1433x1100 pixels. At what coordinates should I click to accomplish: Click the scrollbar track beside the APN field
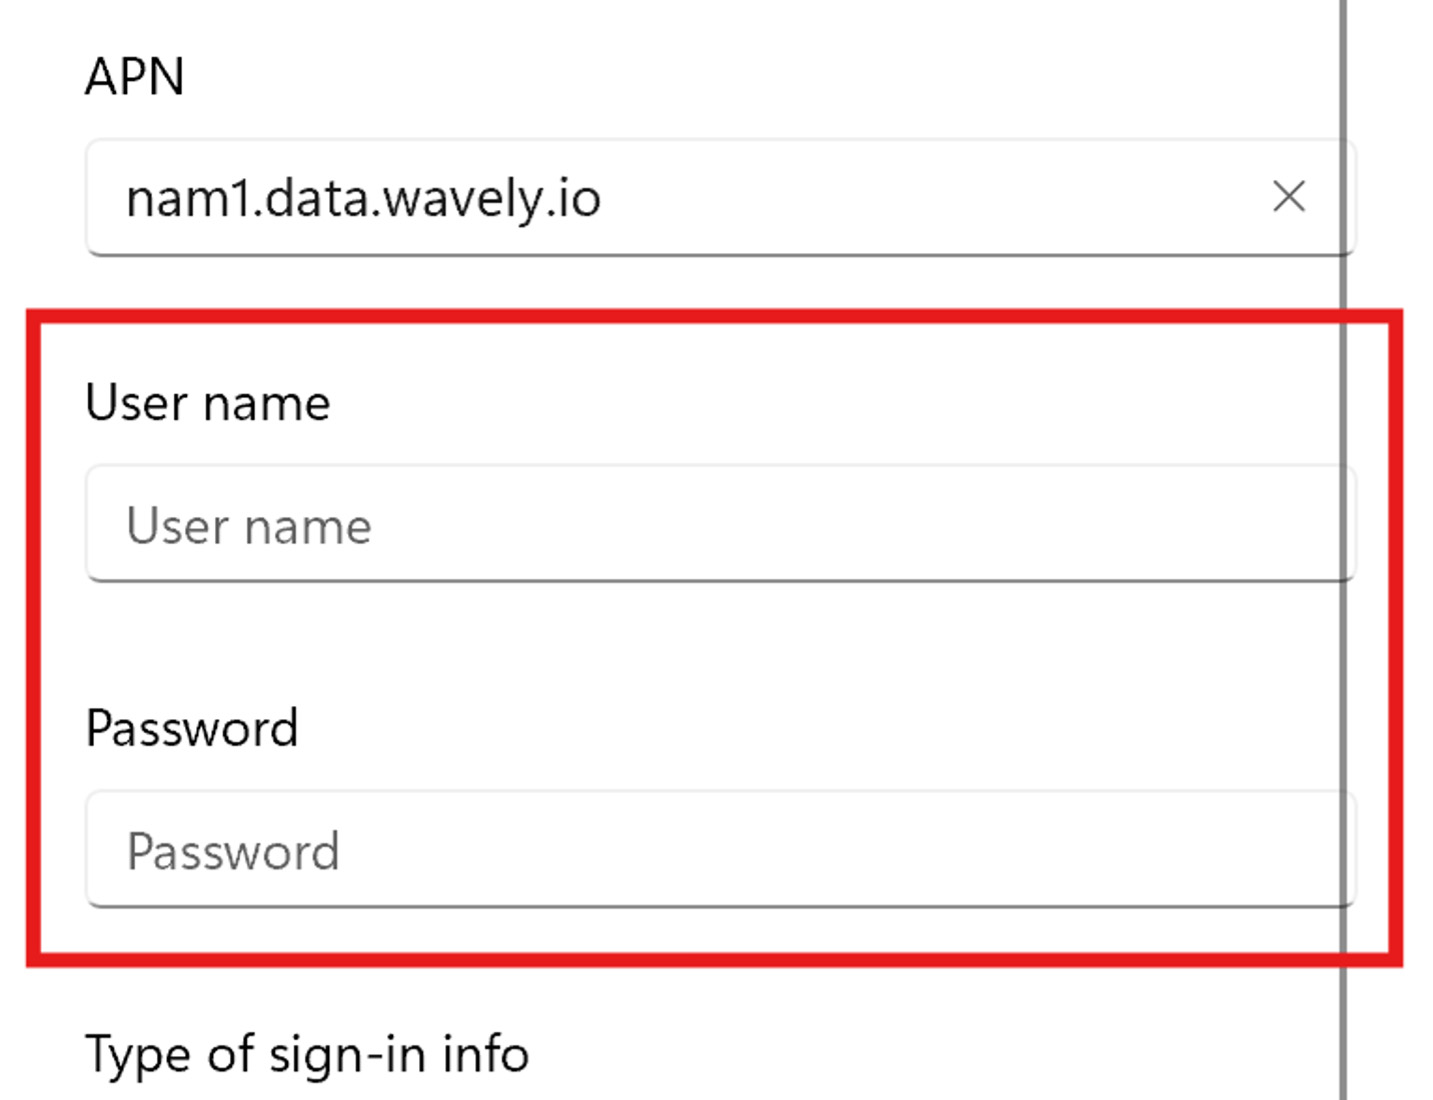(x=1344, y=197)
